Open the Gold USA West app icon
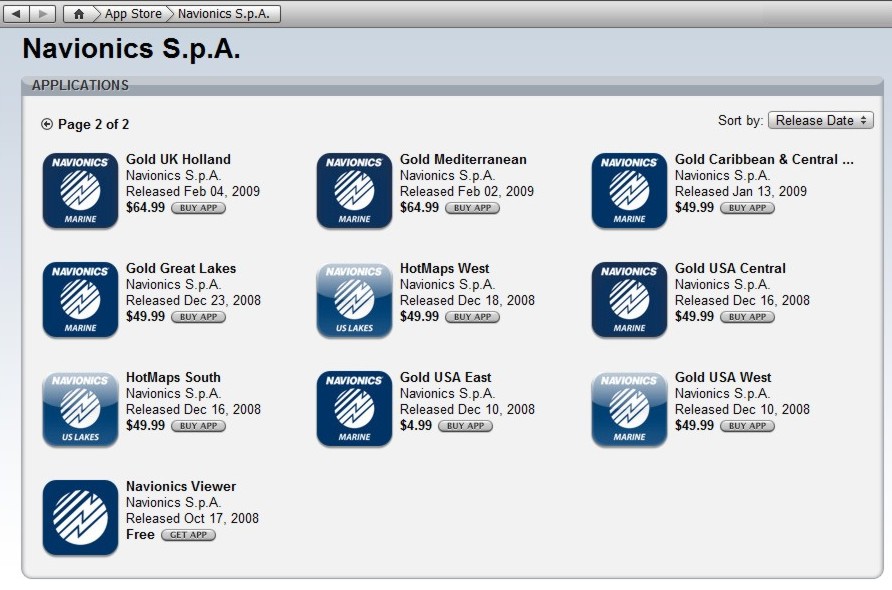The width and height of the screenshot is (892, 590). tap(629, 409)
